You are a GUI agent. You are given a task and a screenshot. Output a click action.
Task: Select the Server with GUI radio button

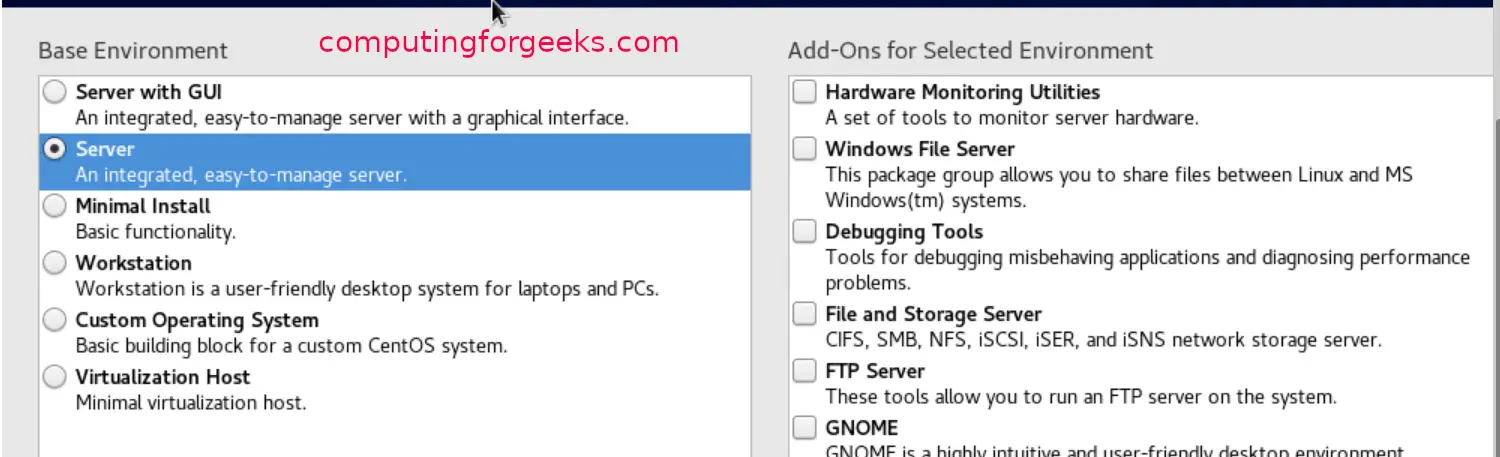click(55, 92)
